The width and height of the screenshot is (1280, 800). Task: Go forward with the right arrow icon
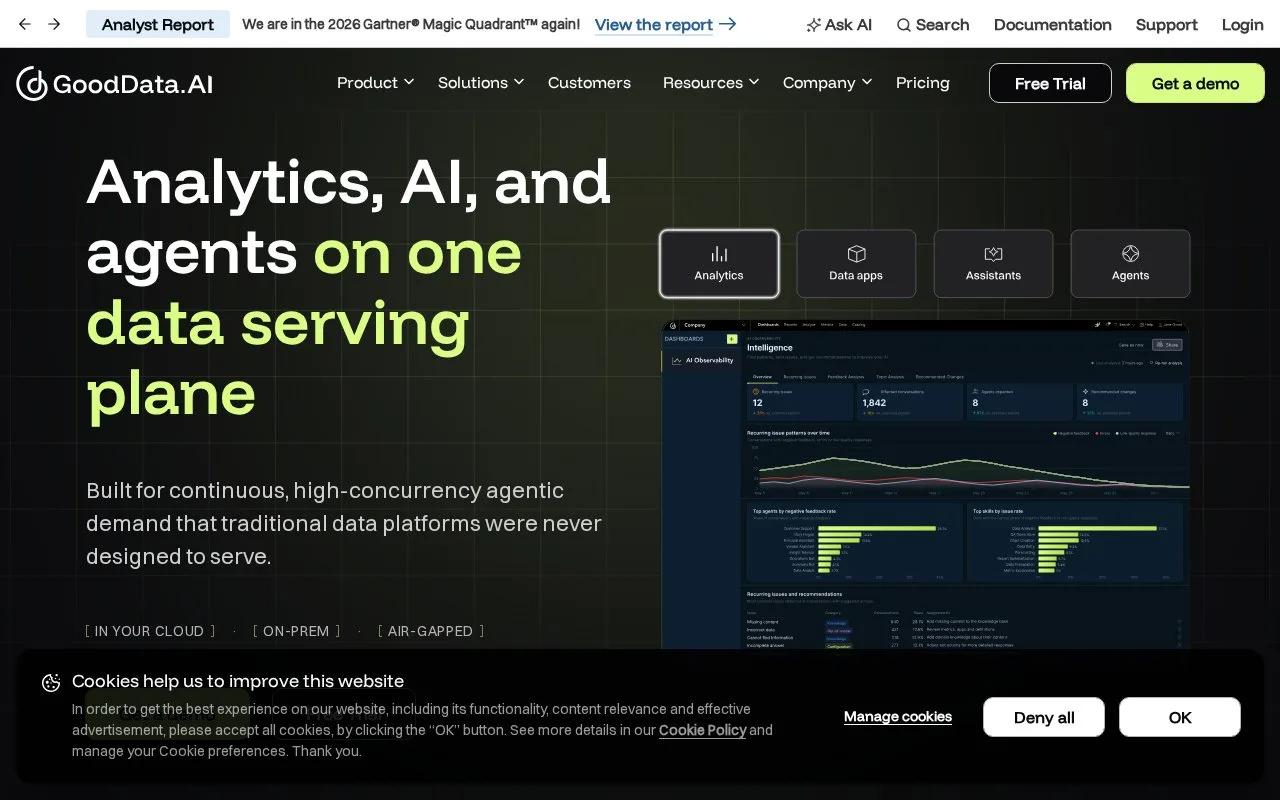pyautogui.click(x=55, y=24)
